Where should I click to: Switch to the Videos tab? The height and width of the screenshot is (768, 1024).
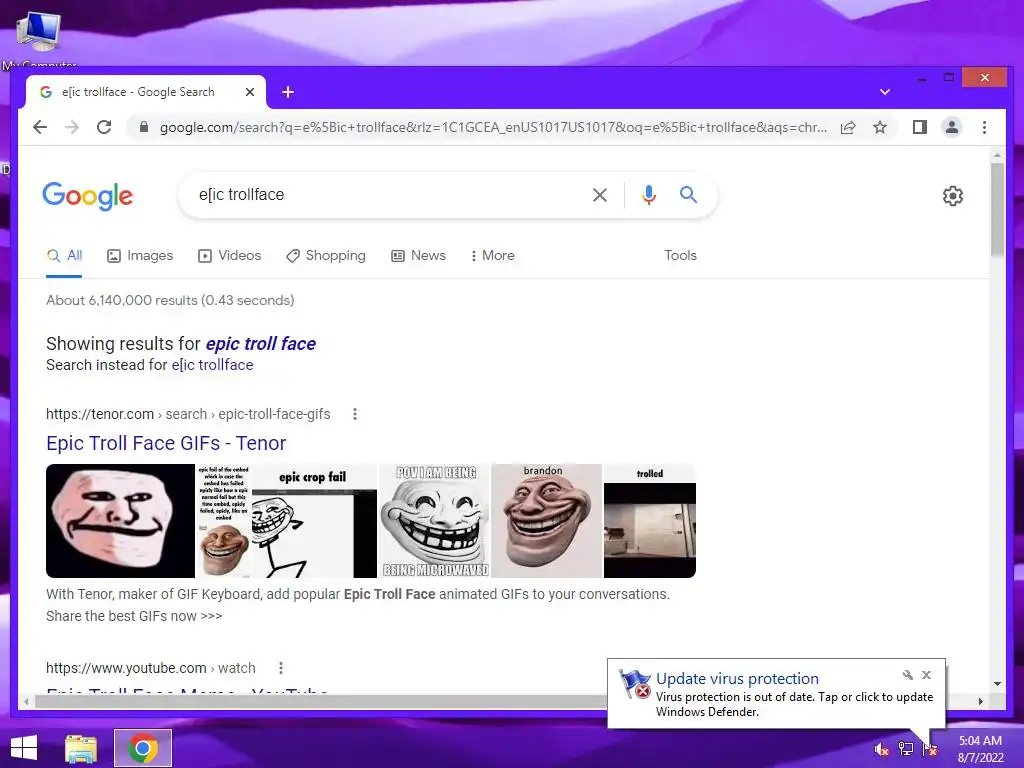229,255
